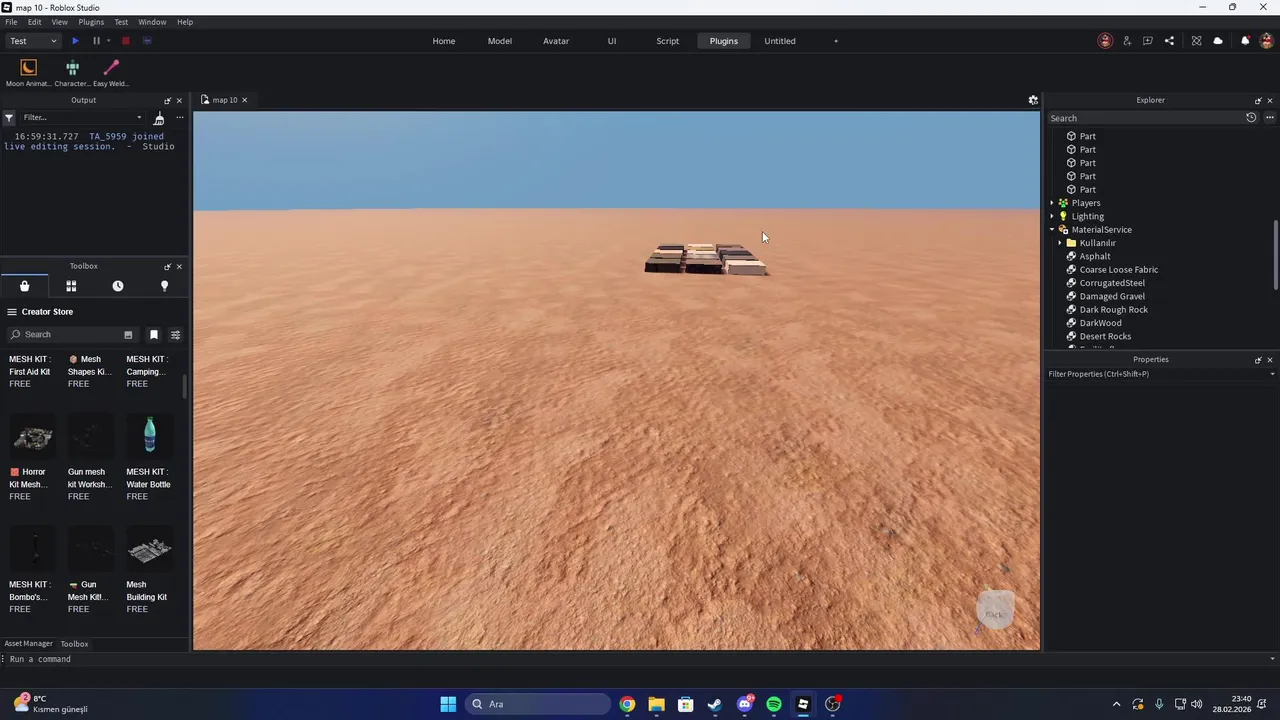Click the Share icon in top bar
The image size is (1280, 720).
click(x=1169, y=41)
